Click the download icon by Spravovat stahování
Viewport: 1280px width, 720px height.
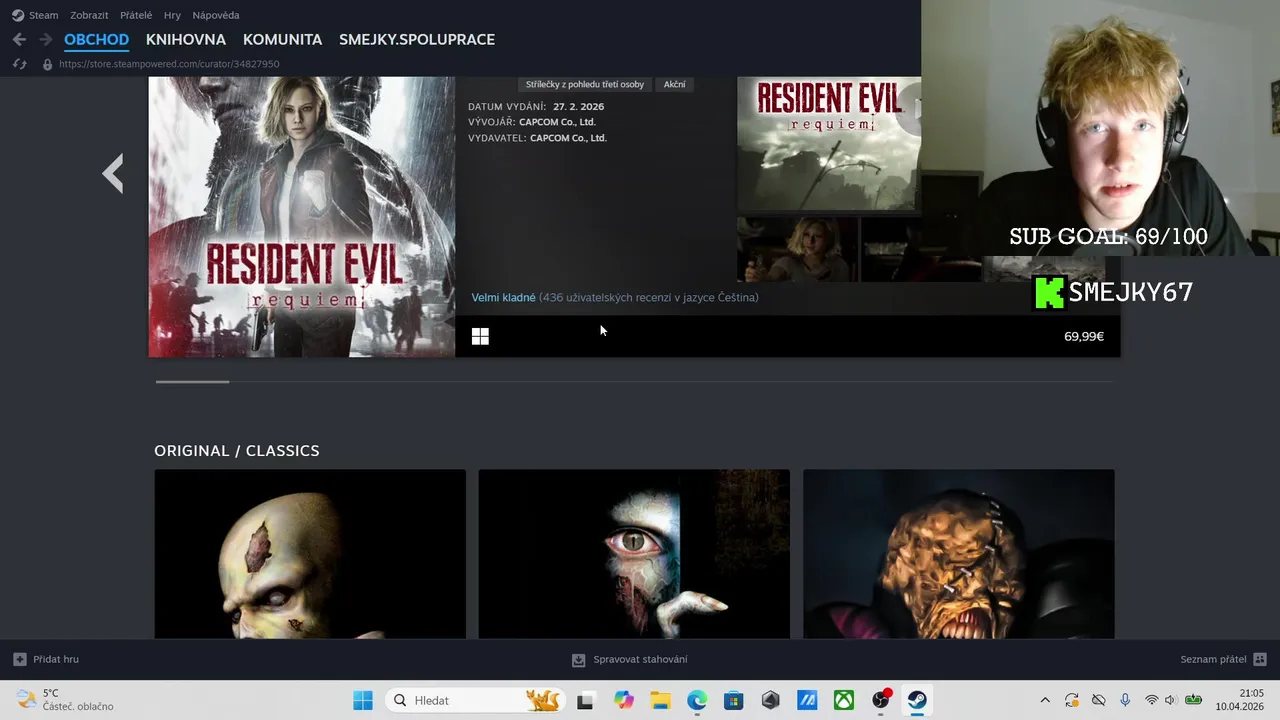pyautogui.click(x=578, y=659)
